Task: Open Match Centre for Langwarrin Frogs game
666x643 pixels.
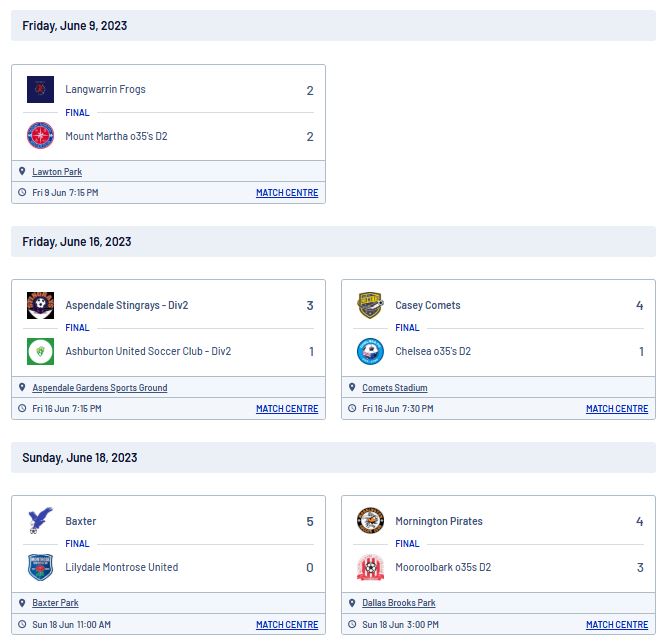Action: coord(287,193)
